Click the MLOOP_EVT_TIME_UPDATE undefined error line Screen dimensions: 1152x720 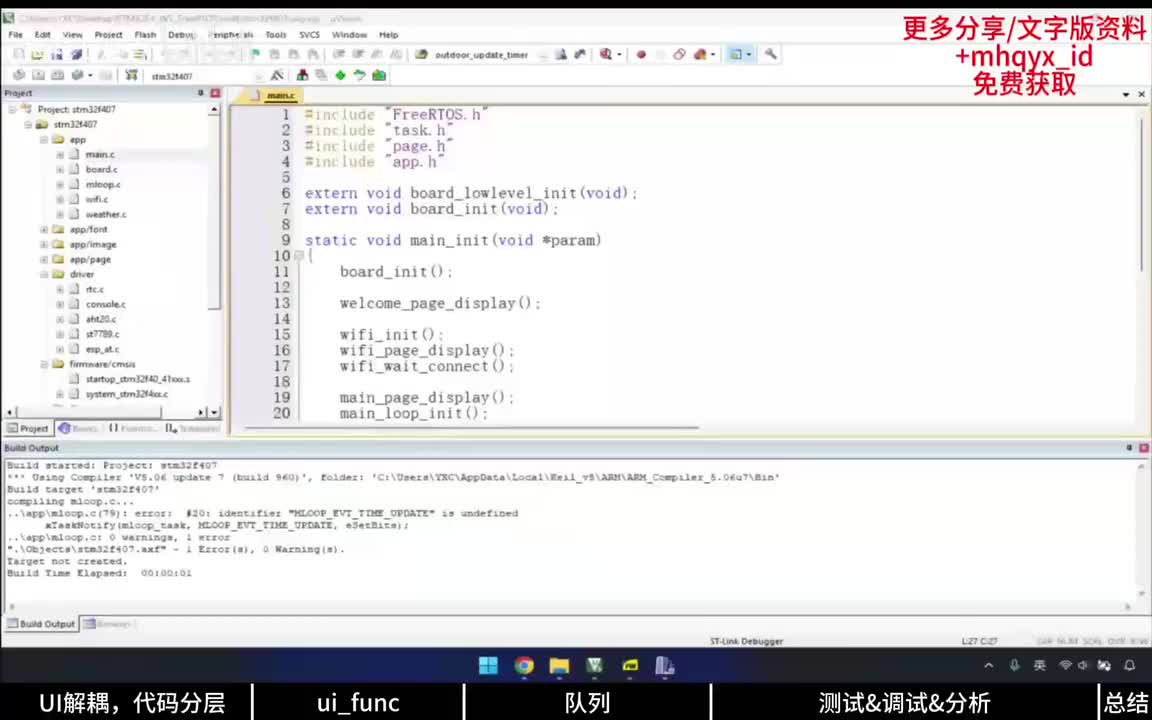[262, 514]
